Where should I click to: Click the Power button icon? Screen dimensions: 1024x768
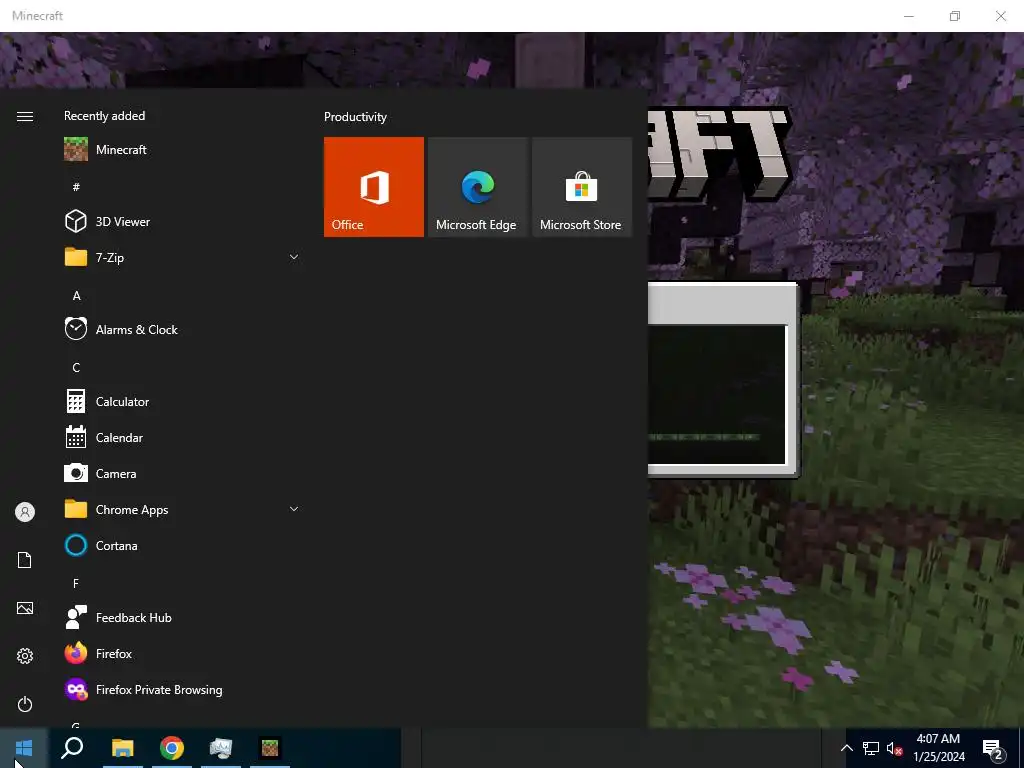click(x=25, y=704)
